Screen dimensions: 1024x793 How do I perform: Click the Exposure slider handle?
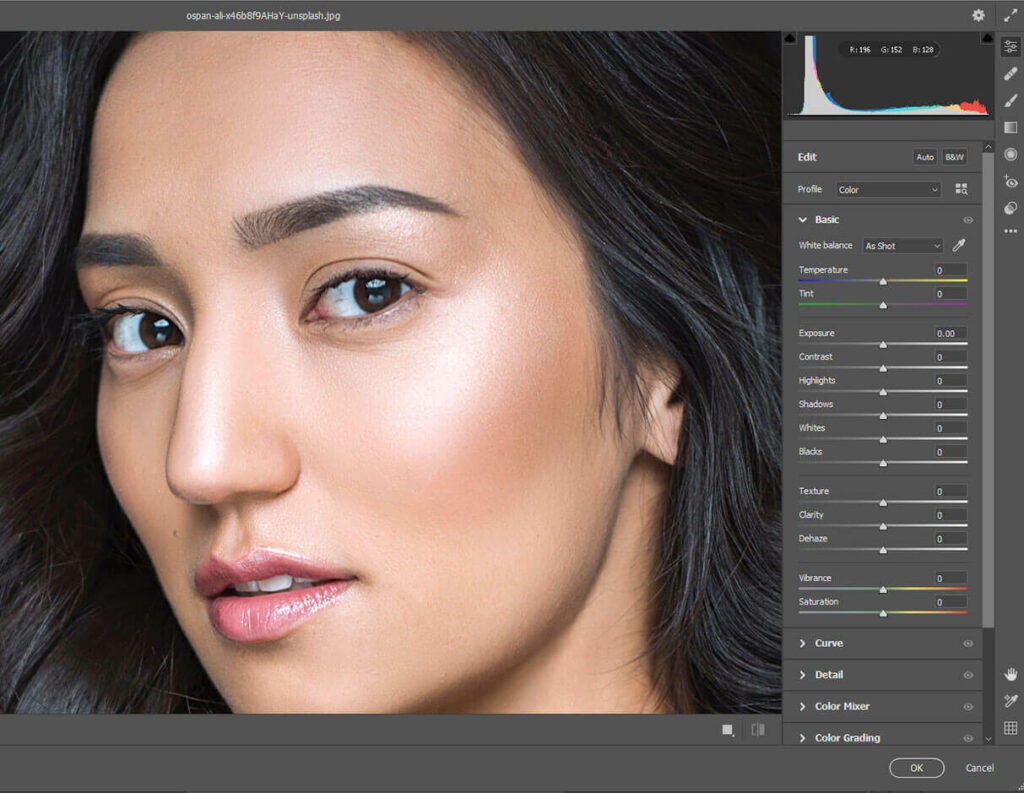(x=883, y=344)
